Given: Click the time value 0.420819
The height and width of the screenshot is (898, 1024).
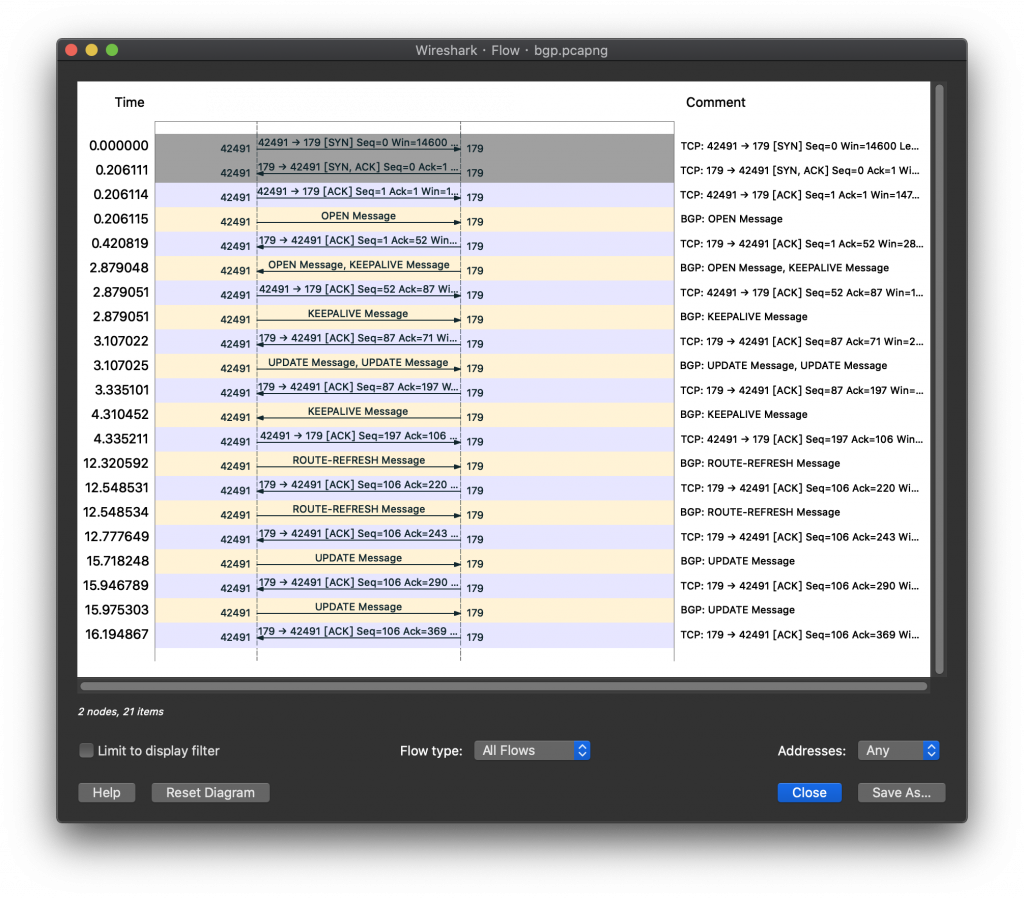Looking at the screenshot, I should (x=120, y=244).
